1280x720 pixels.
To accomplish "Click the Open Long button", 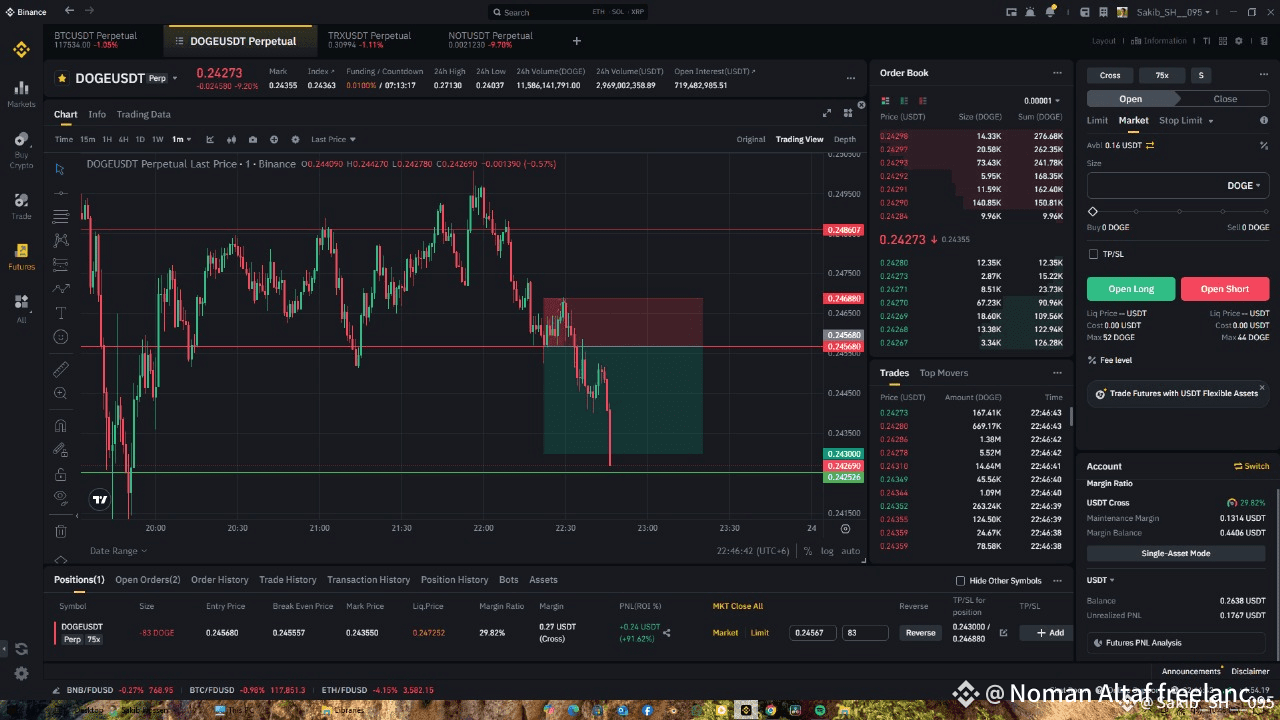I will click(1131, 289).
